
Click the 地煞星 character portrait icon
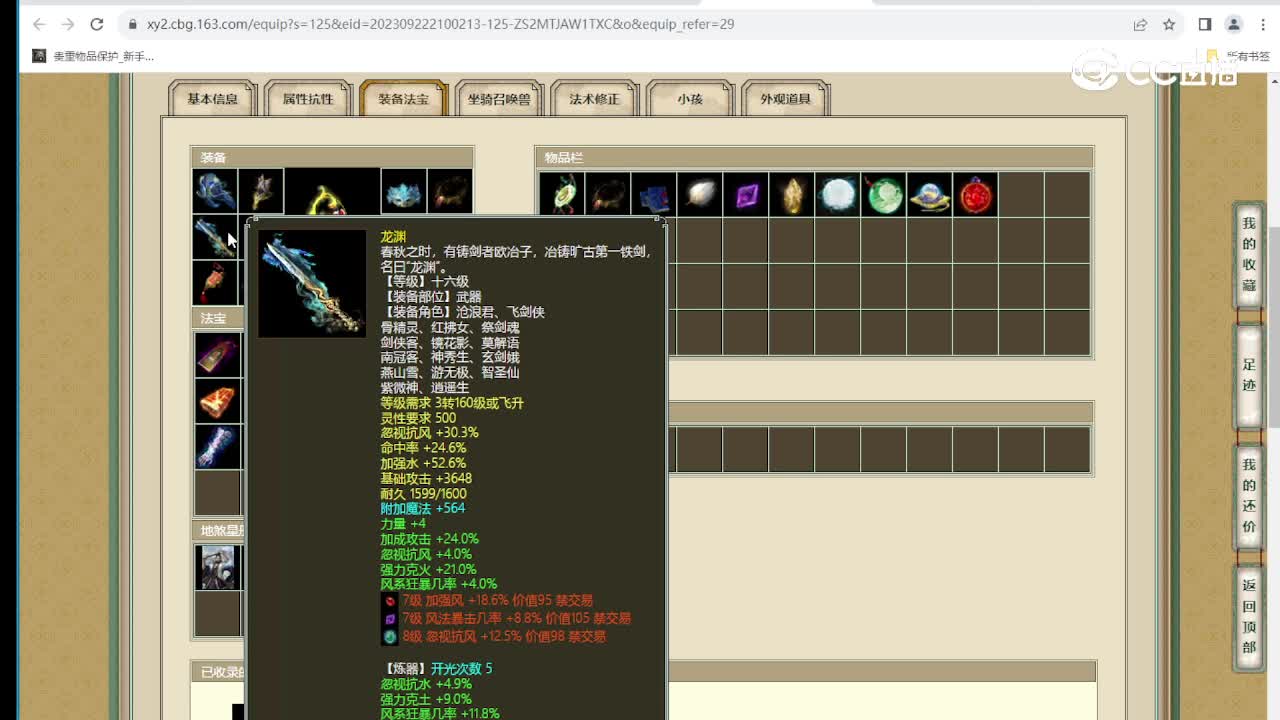[x=217, y=567]
